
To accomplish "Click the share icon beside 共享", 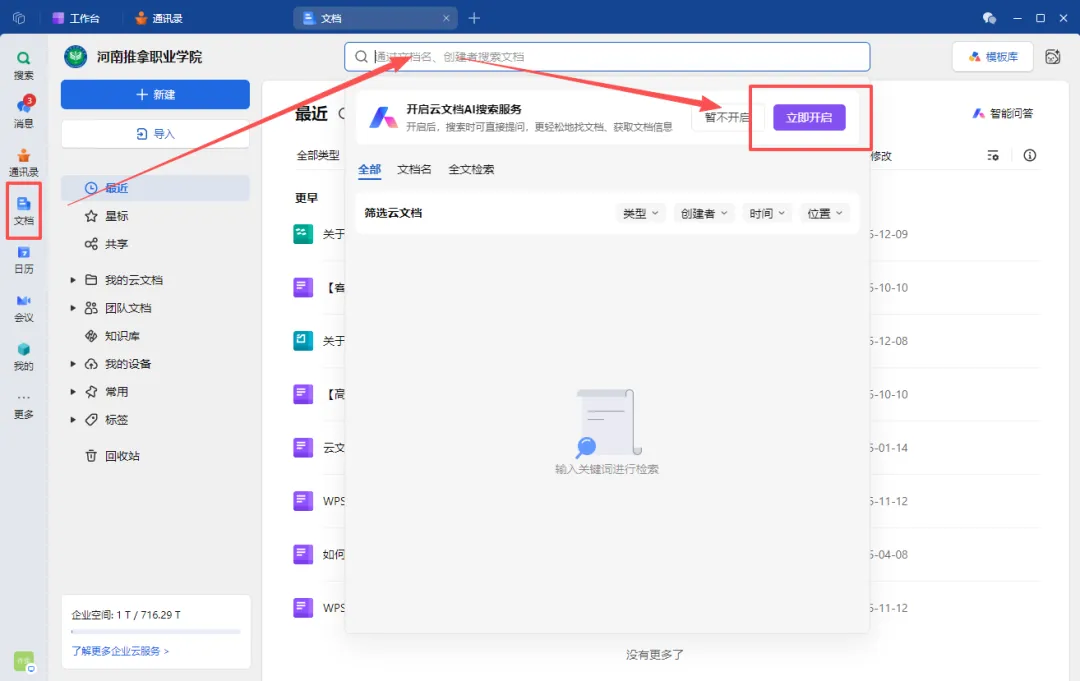I will pyautogui.click(x=91, y=244).
